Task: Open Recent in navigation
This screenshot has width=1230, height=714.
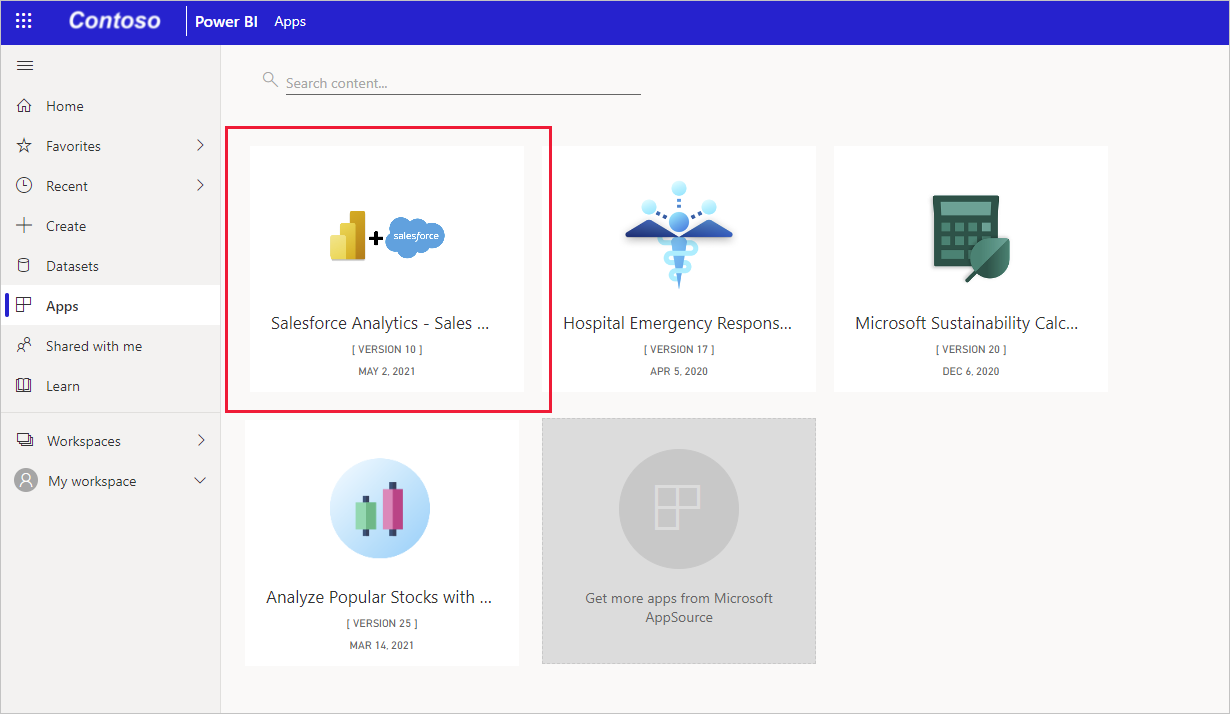Action: 67,186
